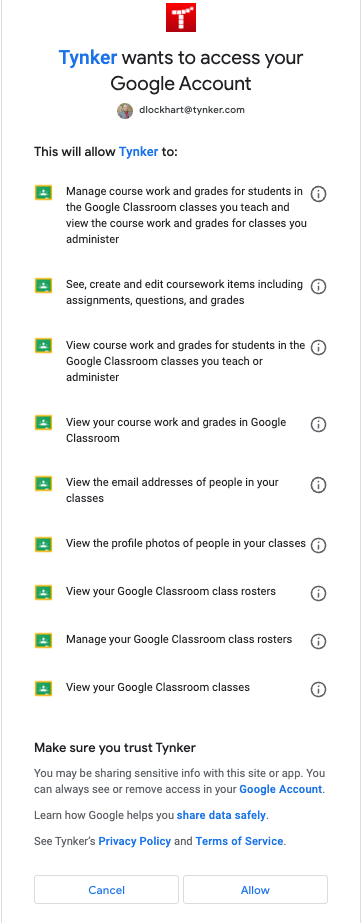Viewport: 362px width, 923px height.
Task: Open info icon beside View email addresses permission
Action: coord(318,484)
